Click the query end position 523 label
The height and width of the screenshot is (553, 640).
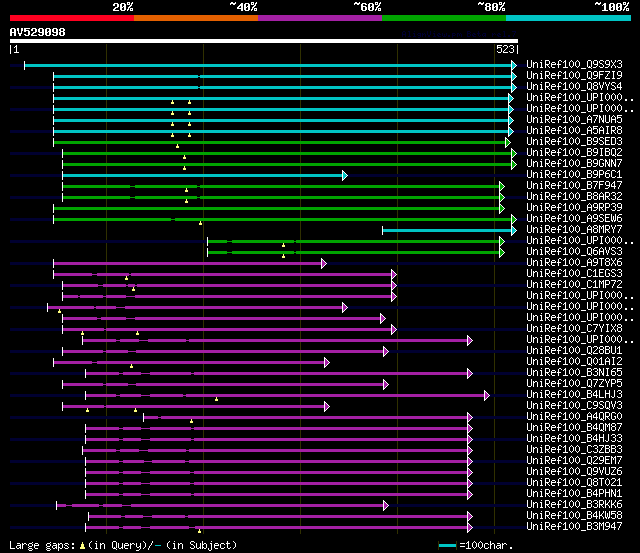[x=505, y=49]
